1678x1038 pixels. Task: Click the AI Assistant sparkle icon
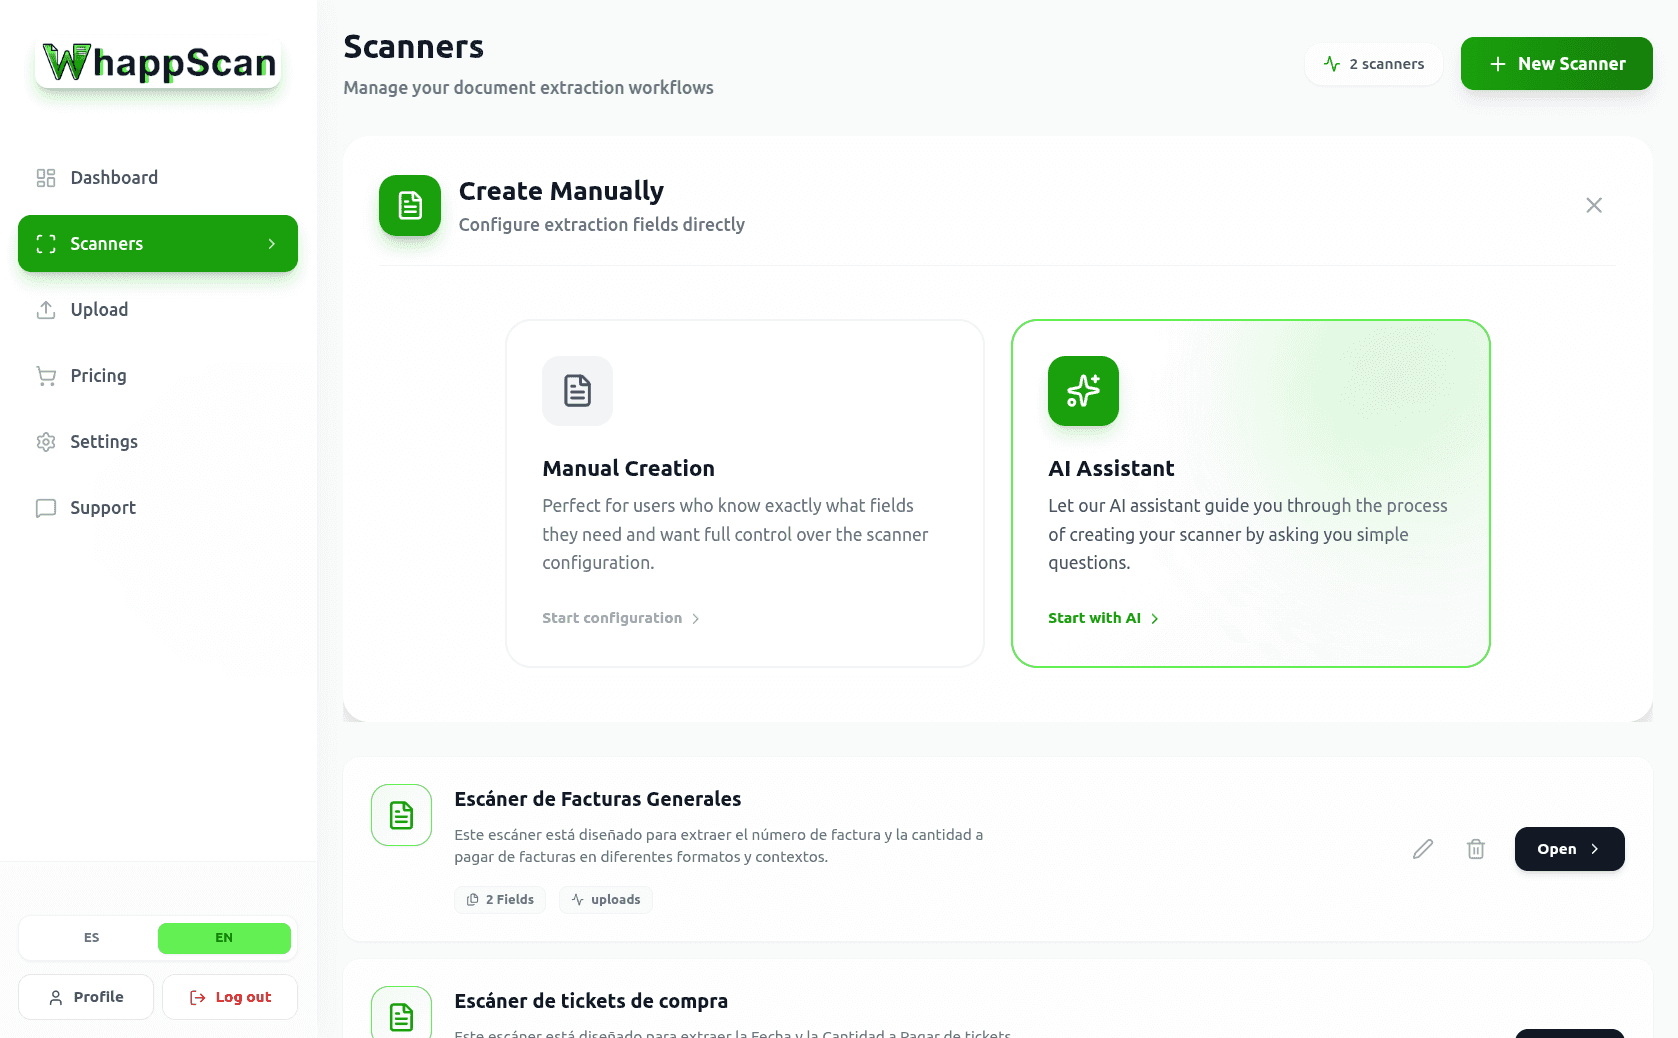[x=1083, y=391]
